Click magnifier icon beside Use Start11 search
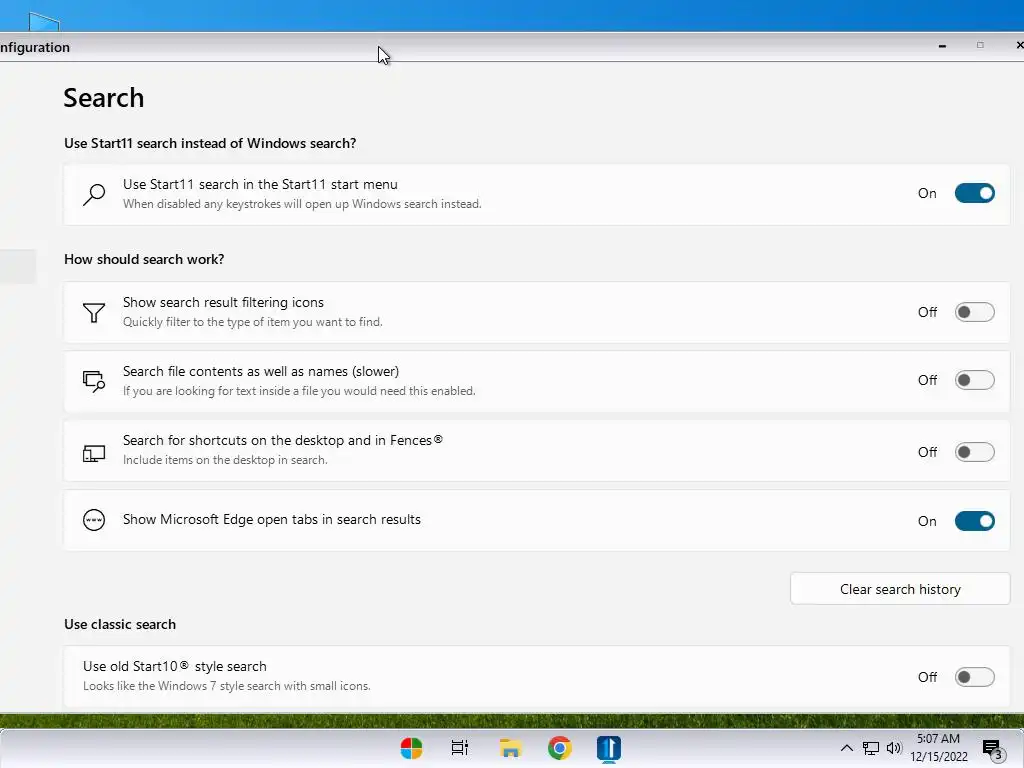This screenshot has height=768, width=1024. point(94,195)
